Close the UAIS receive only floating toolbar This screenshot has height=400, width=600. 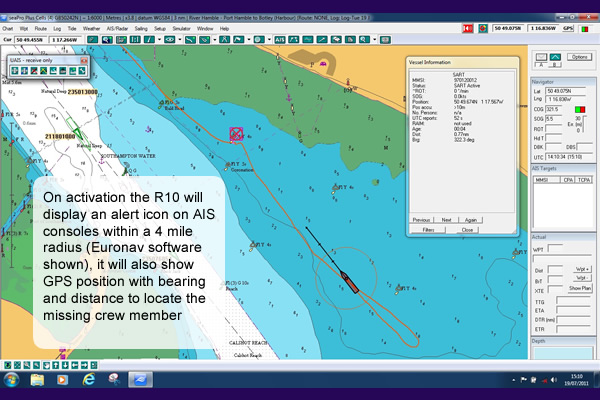click(83, 59)
